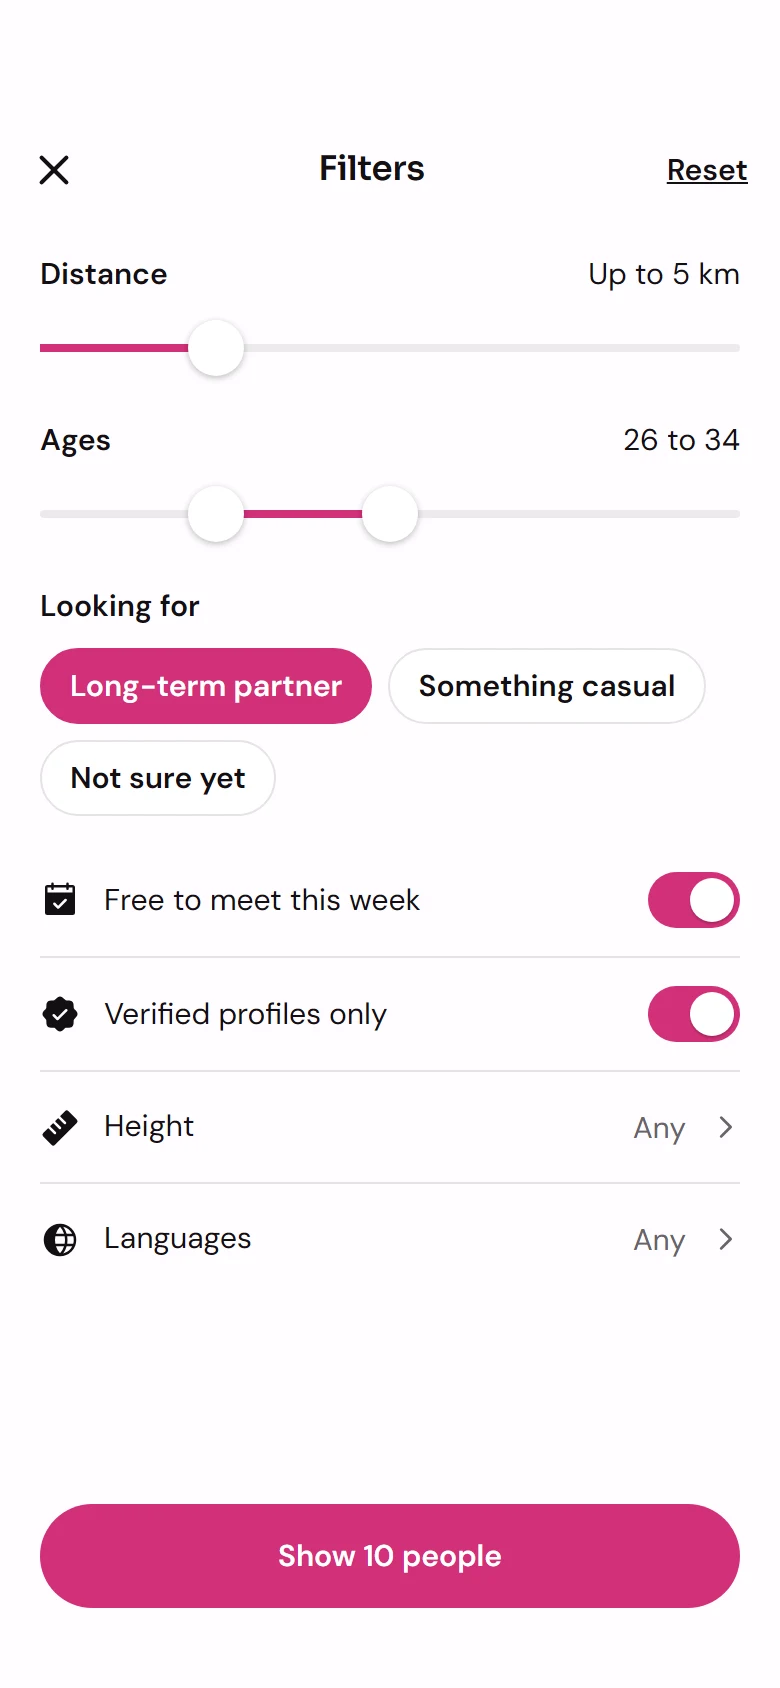Tap Show 10 people button

pyautogui.click(x=390, y=1556)
